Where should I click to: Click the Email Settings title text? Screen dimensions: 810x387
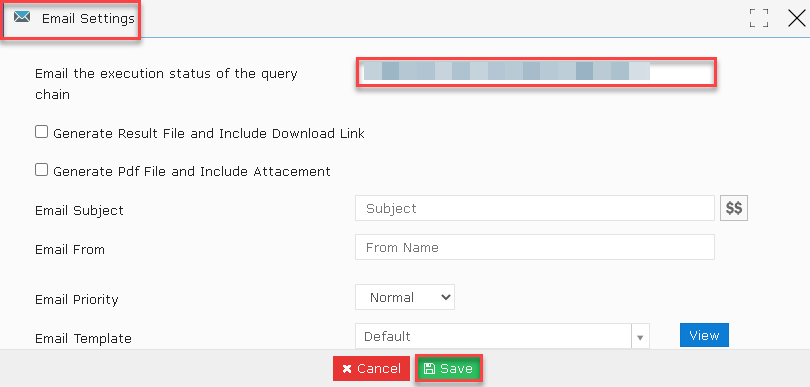(88, 19)
